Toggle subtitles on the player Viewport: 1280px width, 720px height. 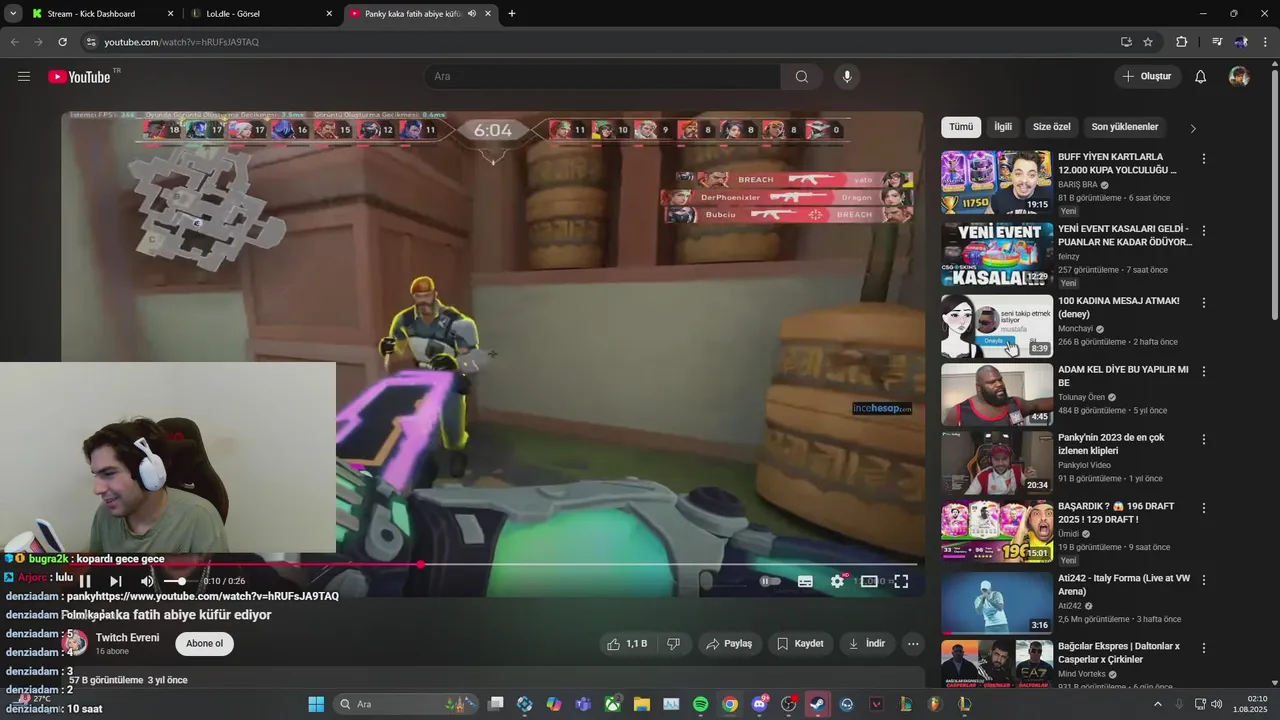tap(805, 581)
